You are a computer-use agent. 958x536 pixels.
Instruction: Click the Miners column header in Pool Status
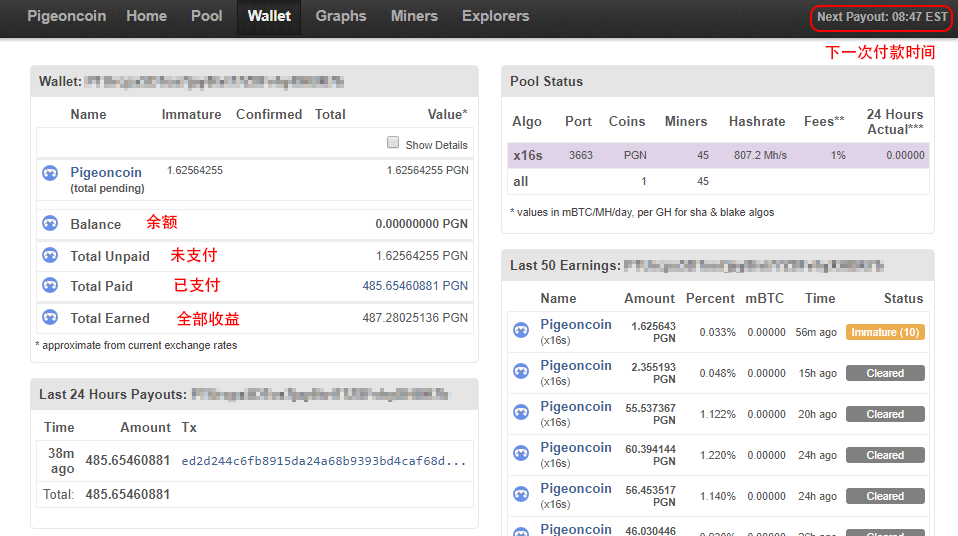tap(686, 121)
